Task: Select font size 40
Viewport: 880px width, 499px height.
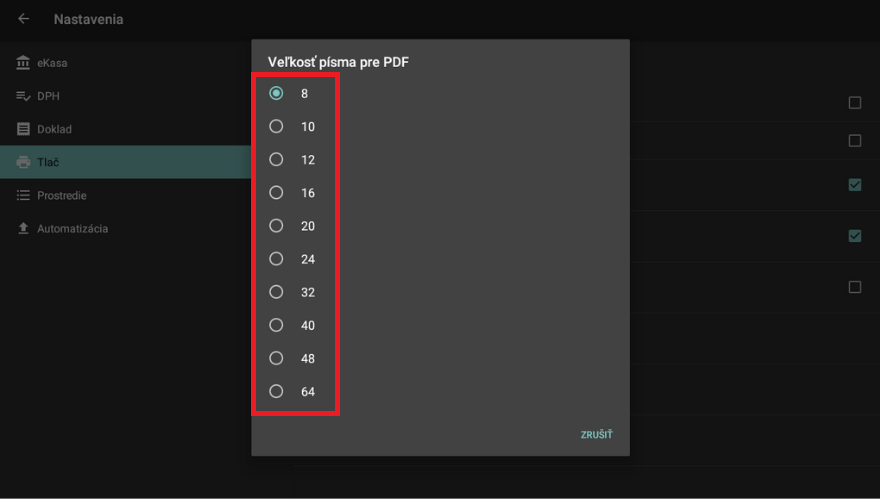Action: tap(276, 325)
